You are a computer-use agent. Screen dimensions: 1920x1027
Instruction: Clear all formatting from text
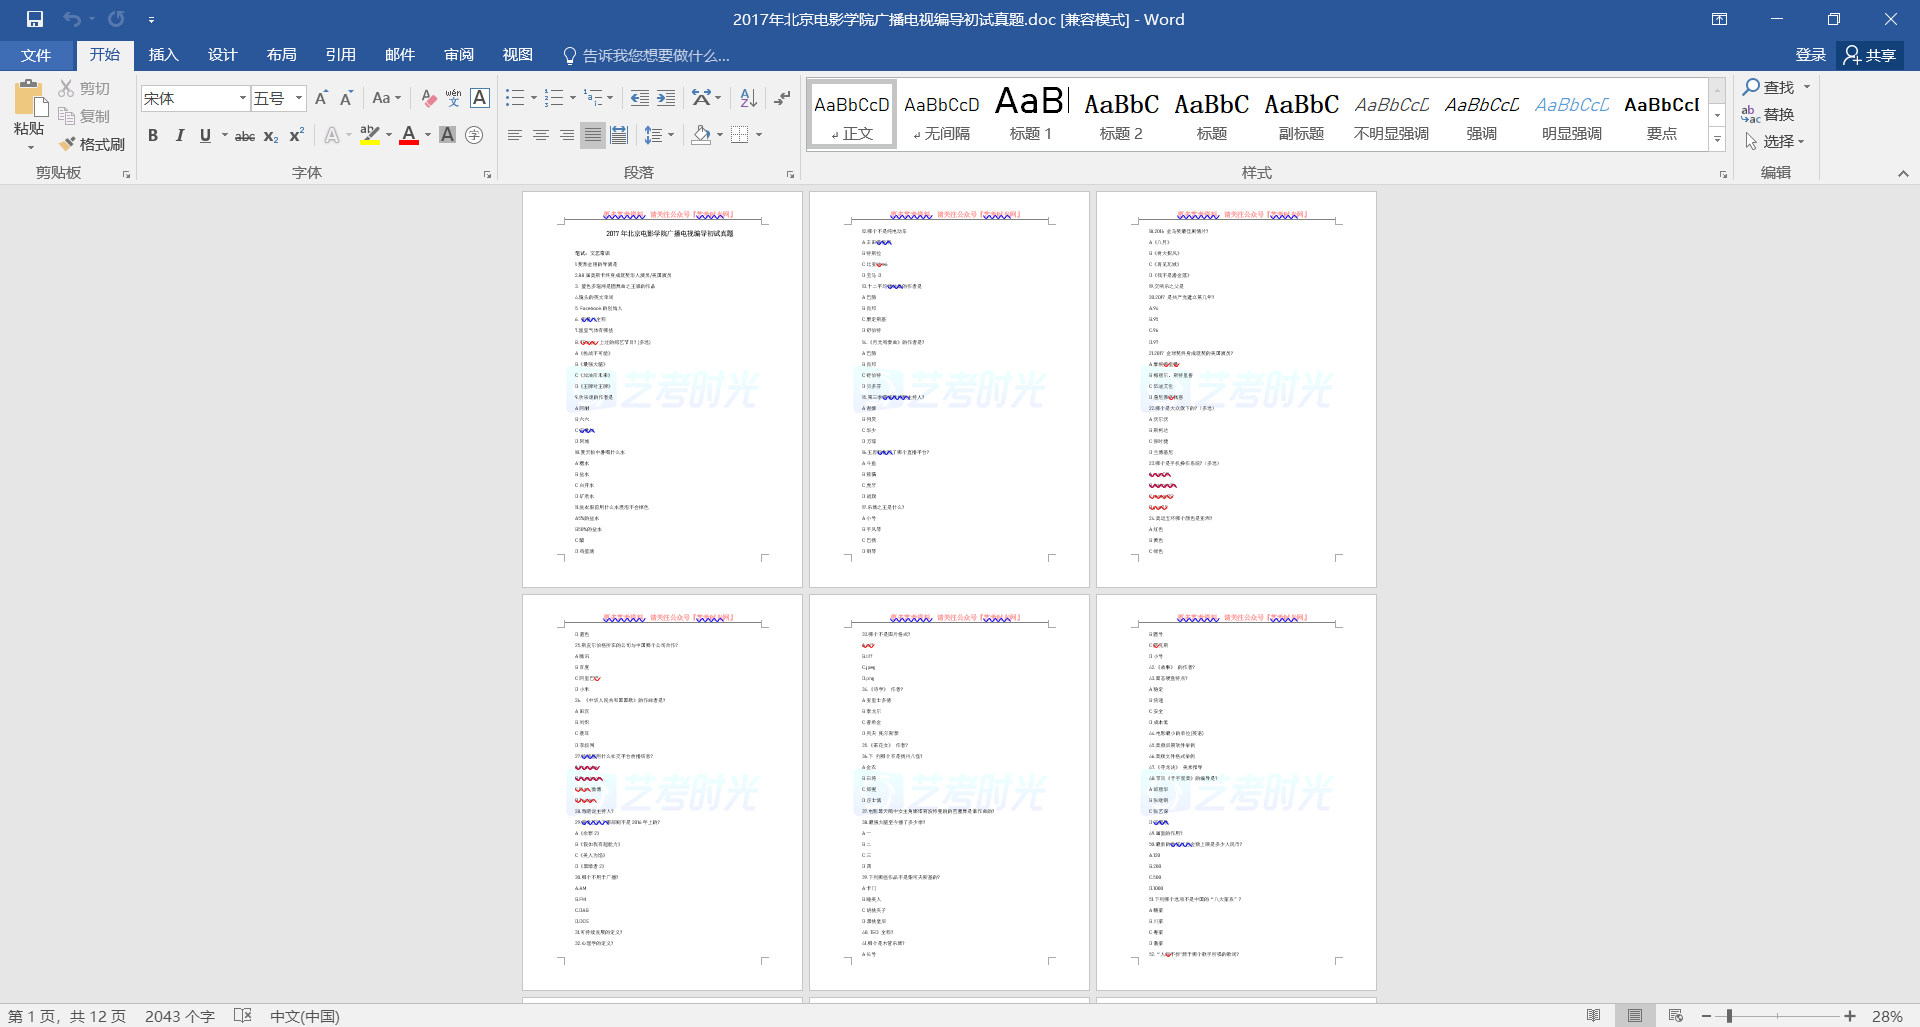(429, 98)
